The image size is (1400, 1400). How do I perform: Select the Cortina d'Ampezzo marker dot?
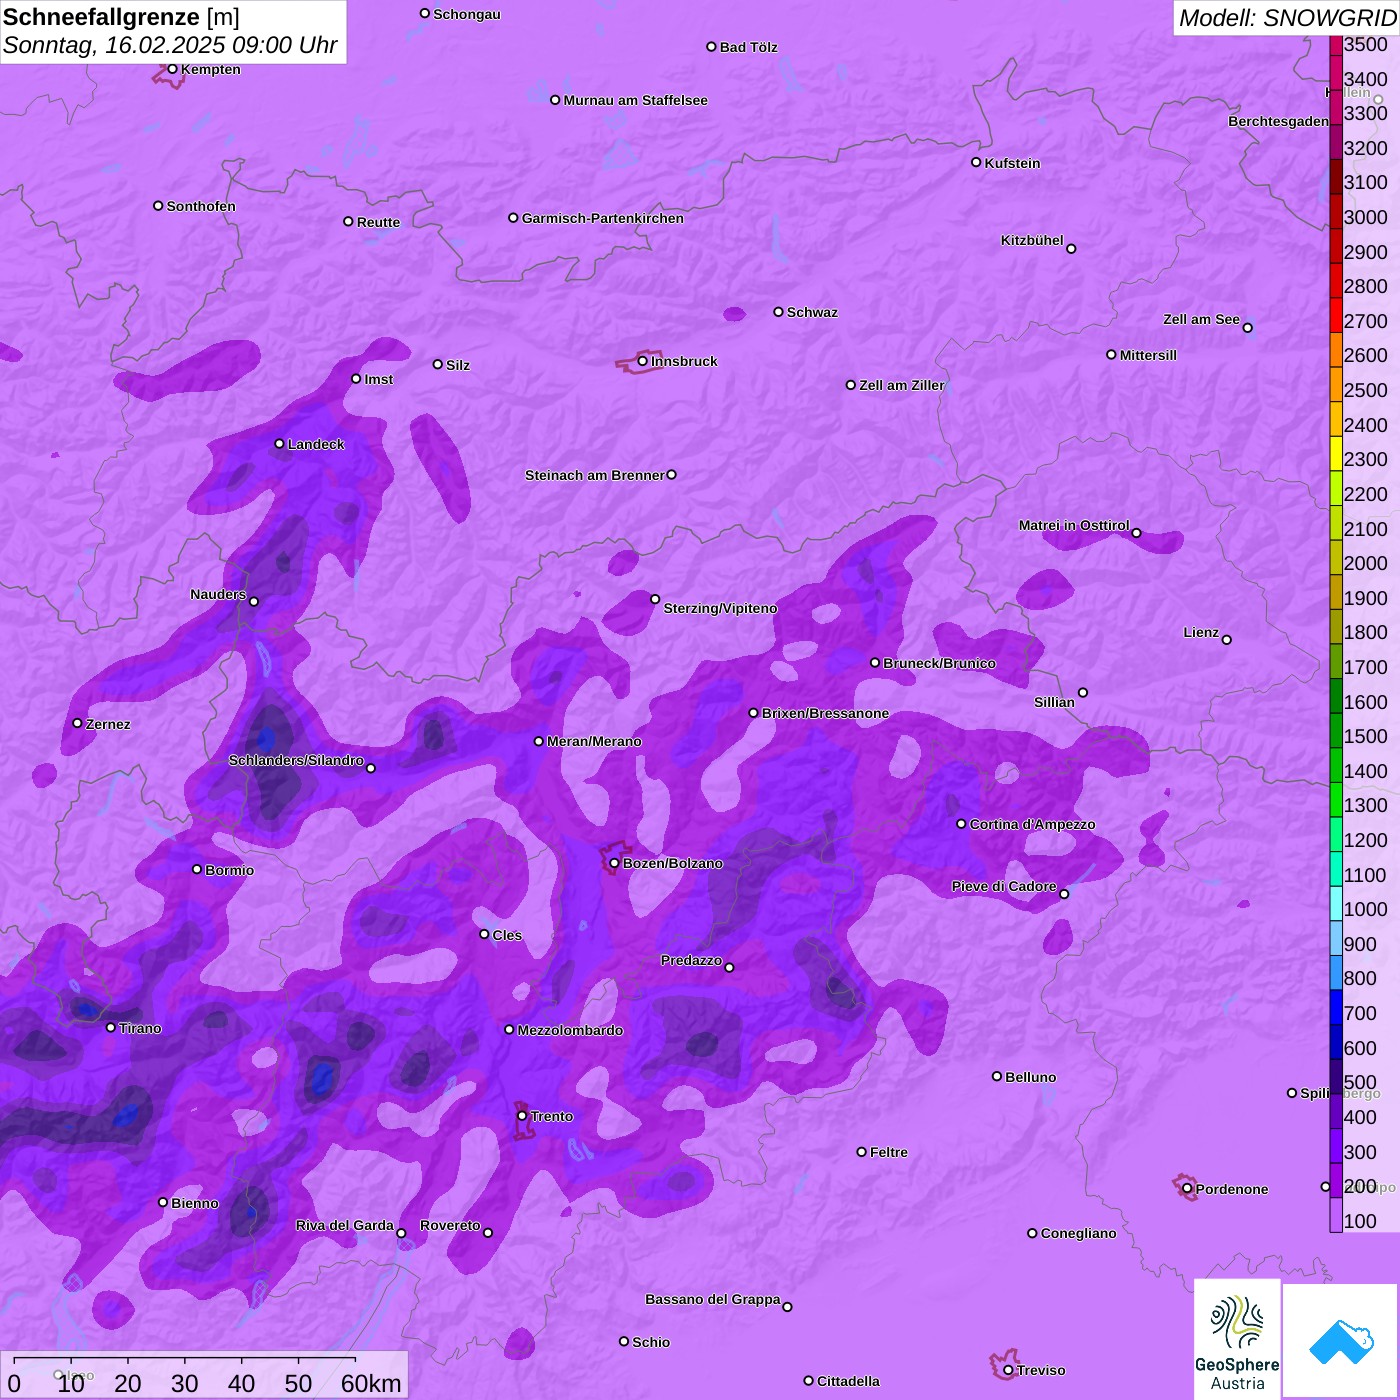pos(961,824)
